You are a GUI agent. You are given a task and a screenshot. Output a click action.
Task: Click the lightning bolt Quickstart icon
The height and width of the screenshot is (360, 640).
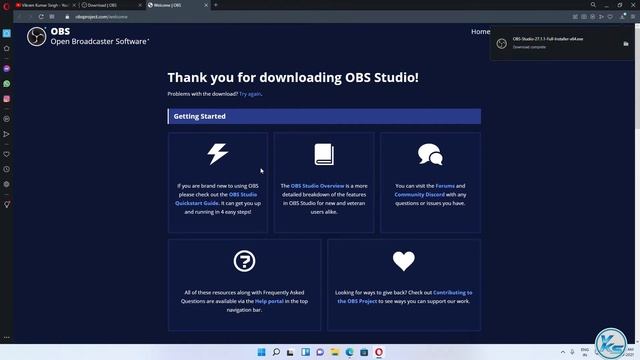pyautogui.click(x=218, y=154)
